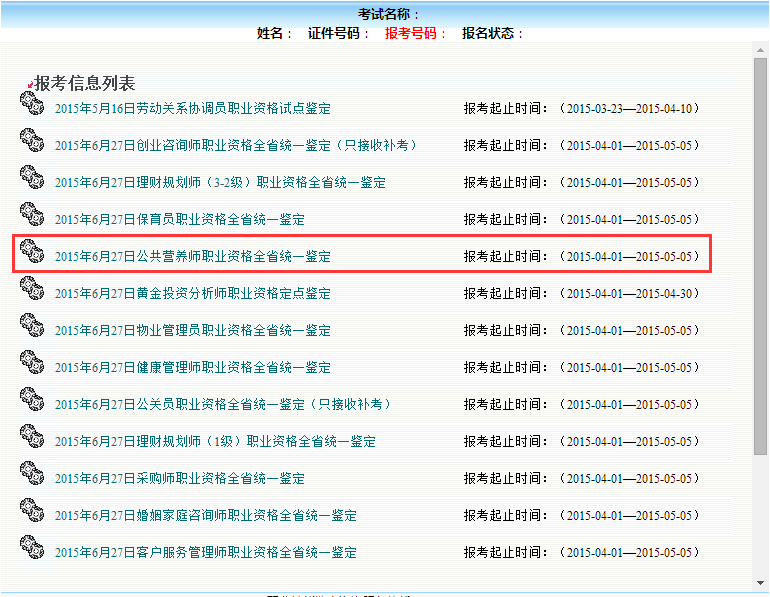This screenshot has height=597, width=770.
Task: Open 采购师职业资格全省统一鉴定 link
Action: point(180,479)
